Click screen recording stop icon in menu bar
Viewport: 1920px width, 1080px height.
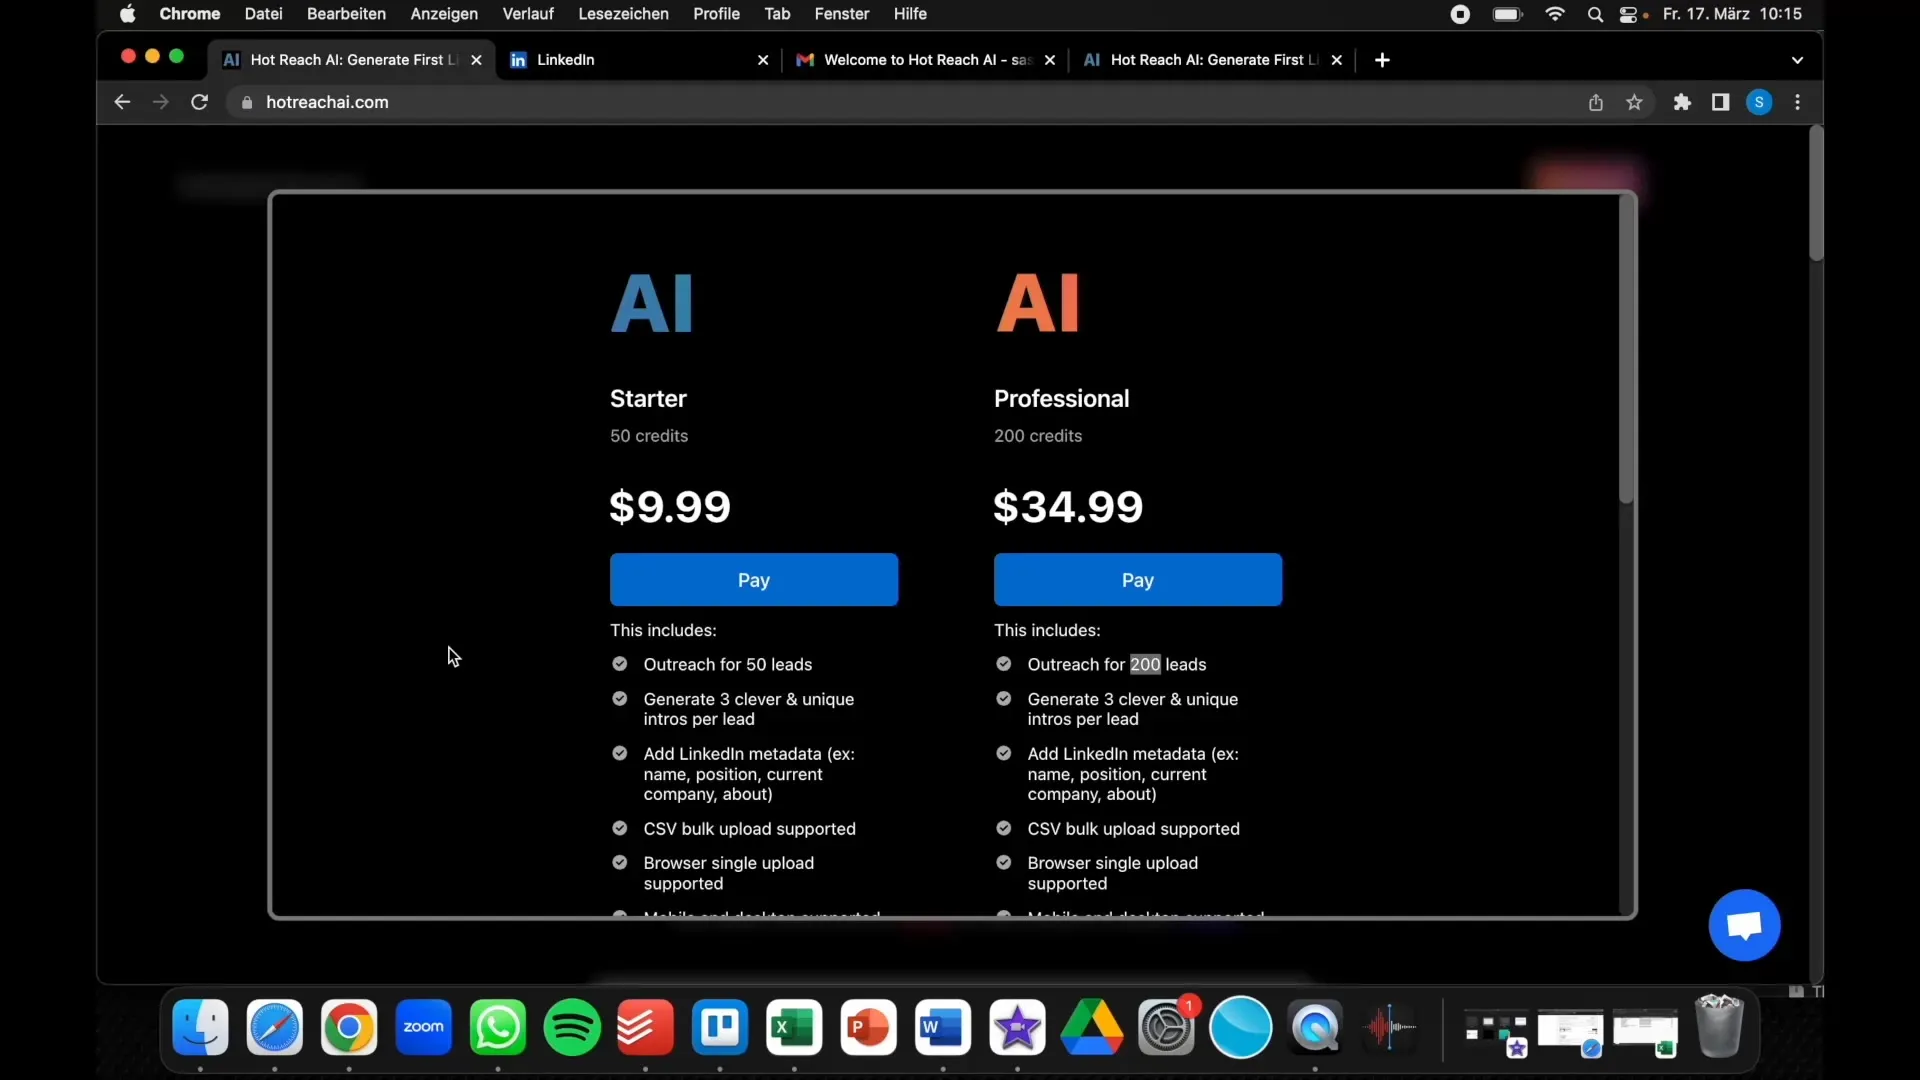click(x=1460, y=14)
